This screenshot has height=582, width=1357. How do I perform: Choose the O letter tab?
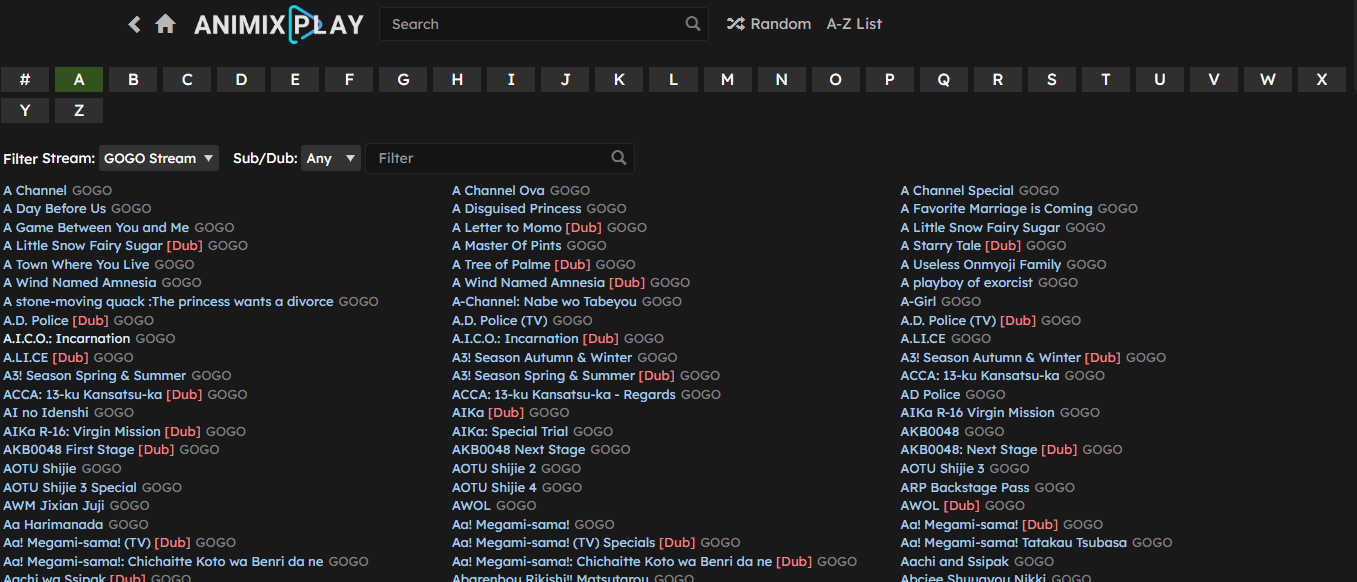[835, 80]
